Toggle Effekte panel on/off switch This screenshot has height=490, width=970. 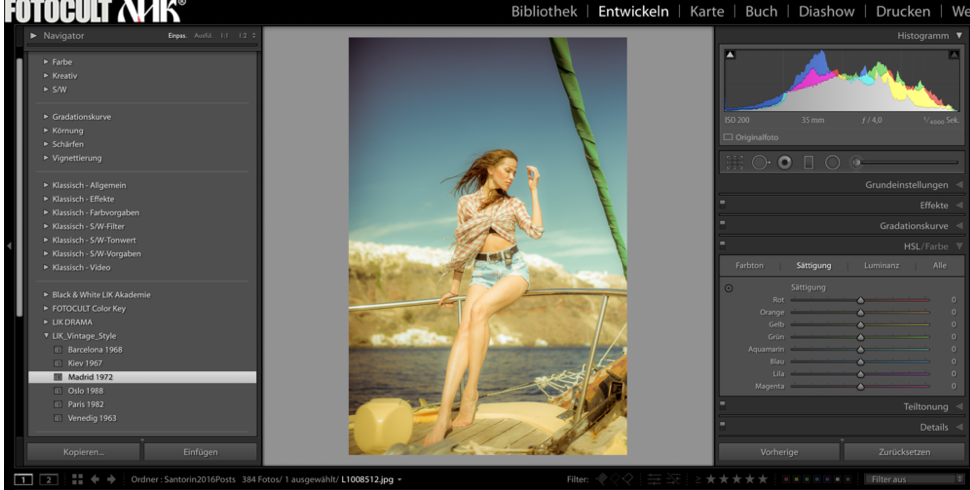click(x=723, y=202)
